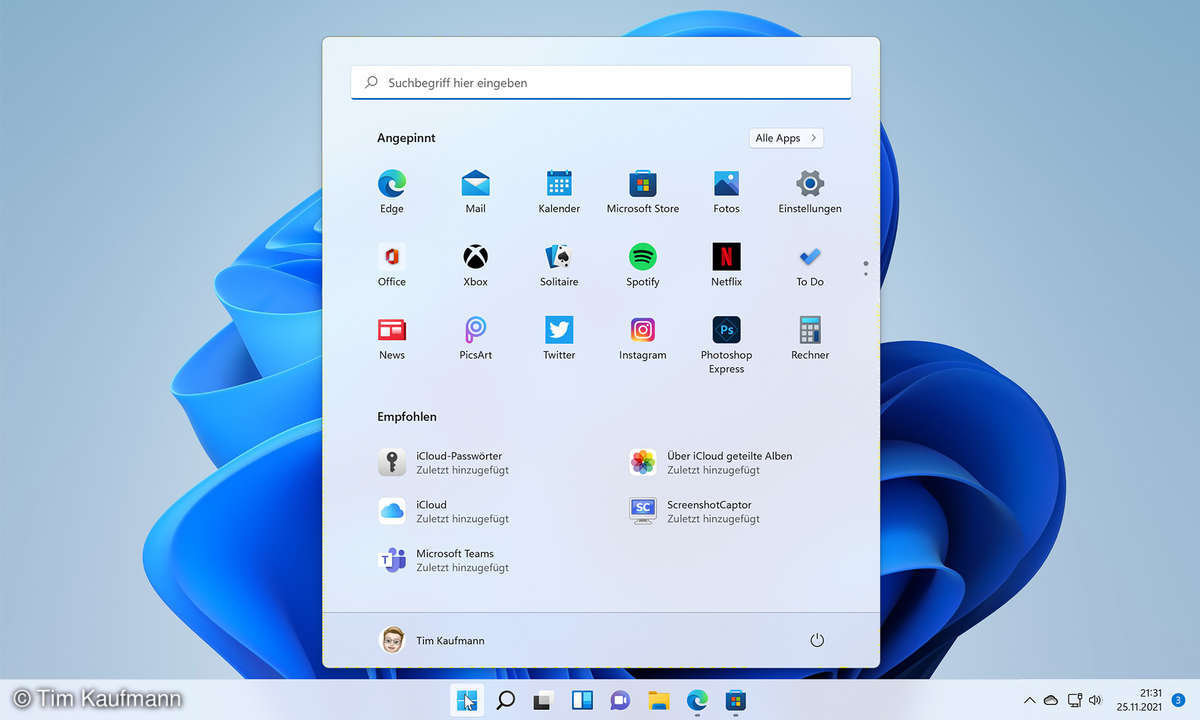Click the Start button on taskbar

465,700
